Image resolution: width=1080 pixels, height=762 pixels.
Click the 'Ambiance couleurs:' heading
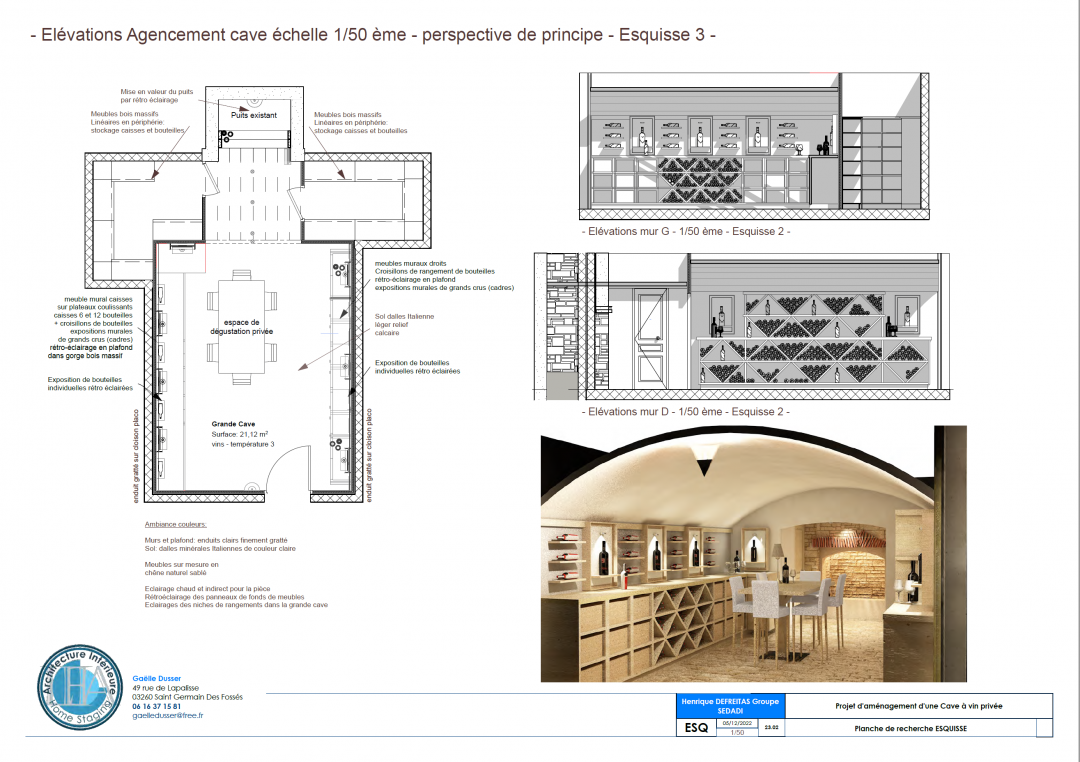(x=175, y=524)
